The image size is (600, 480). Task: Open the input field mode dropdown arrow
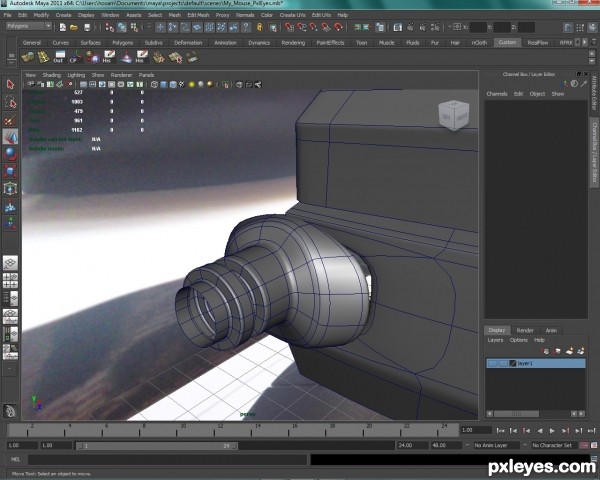pyautogui.click(x=450, y=27)
